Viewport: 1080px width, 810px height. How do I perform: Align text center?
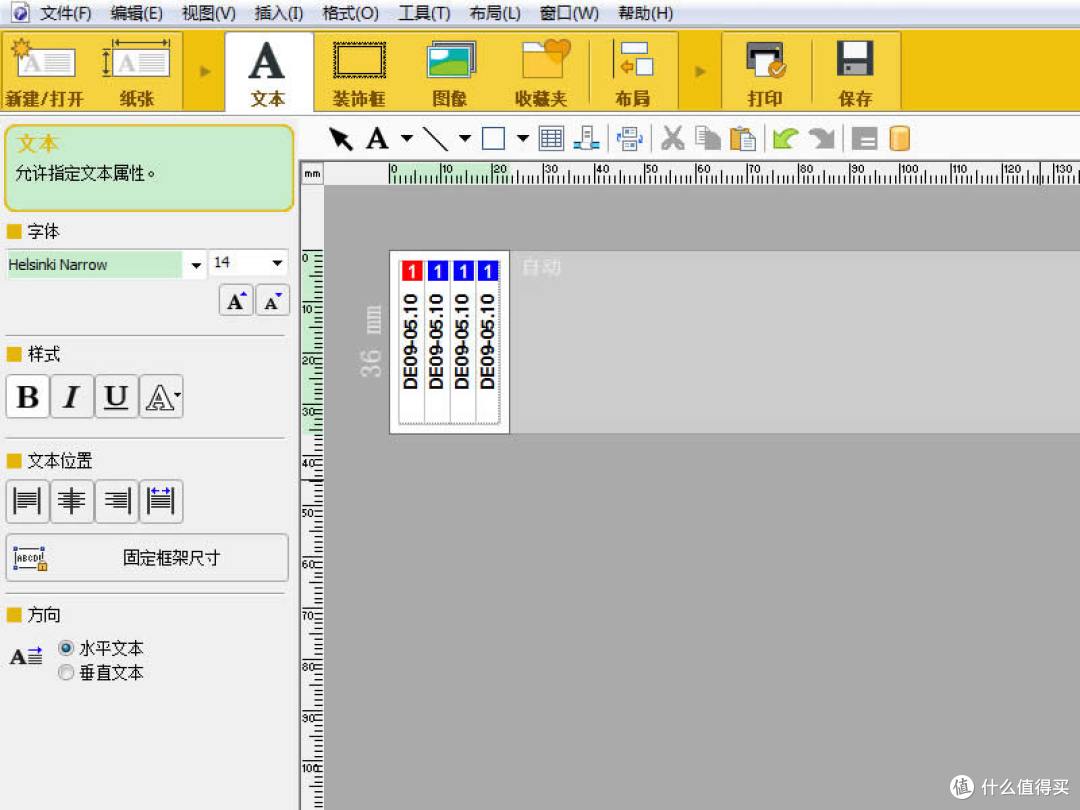[x=72, y=501]
